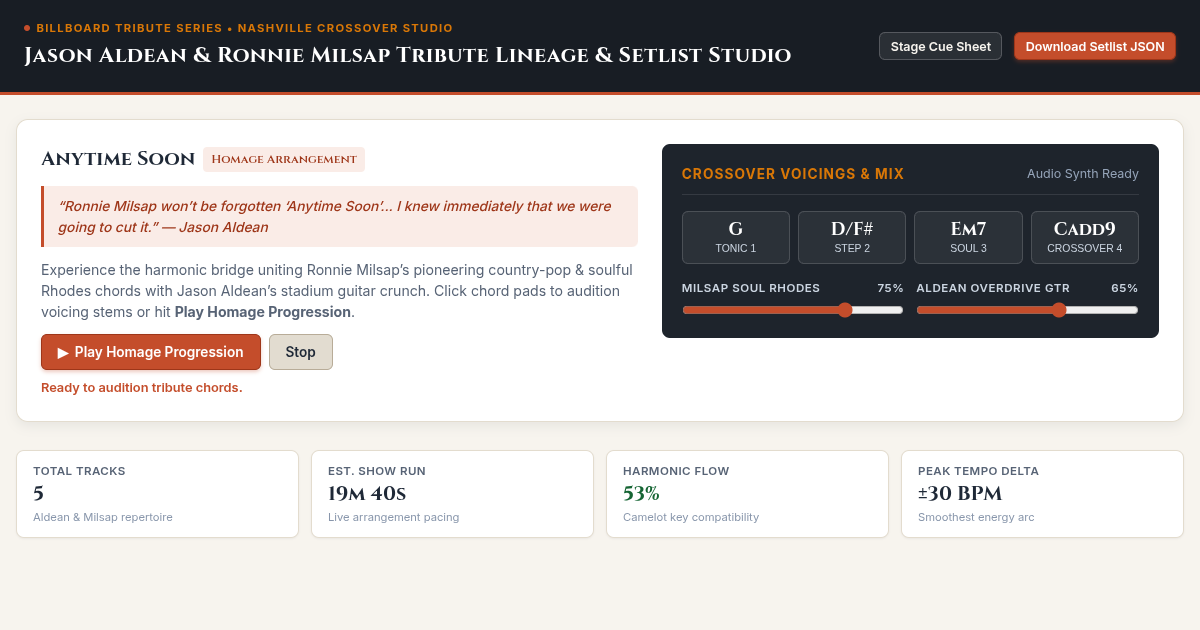Adjust the Aldean Overdrive GTR slider

[1027, 310]
